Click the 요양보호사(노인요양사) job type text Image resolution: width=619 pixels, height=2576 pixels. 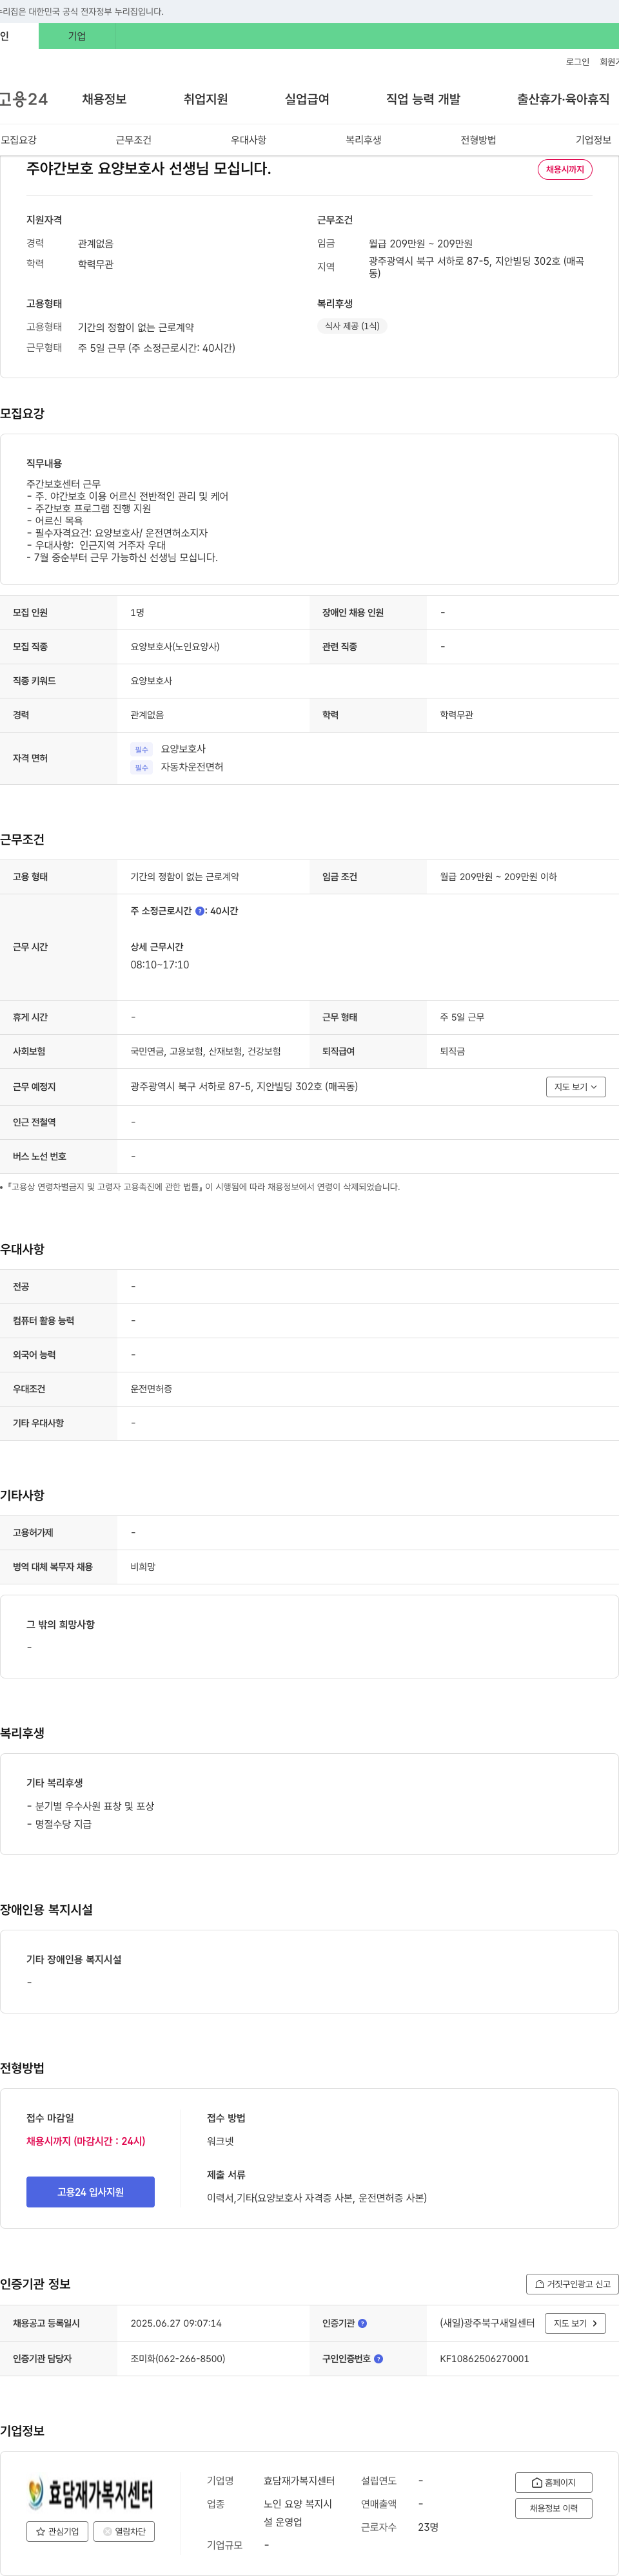point(175,647)
